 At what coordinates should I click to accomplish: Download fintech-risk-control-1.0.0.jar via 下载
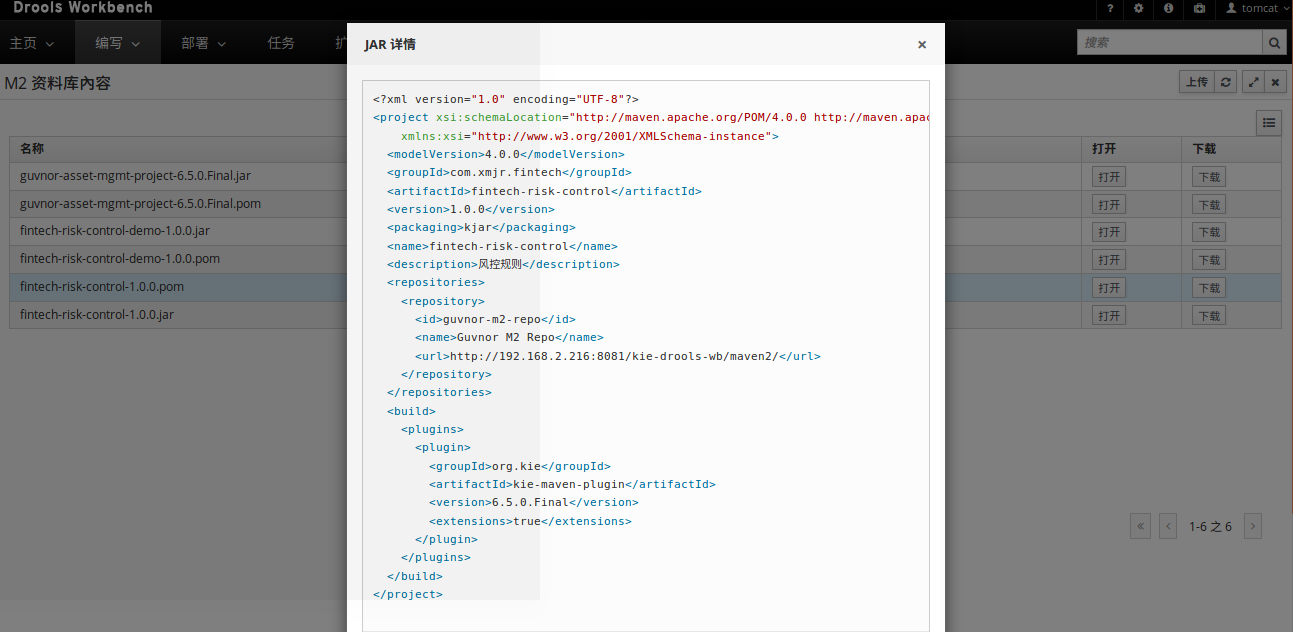point(1209,316)
